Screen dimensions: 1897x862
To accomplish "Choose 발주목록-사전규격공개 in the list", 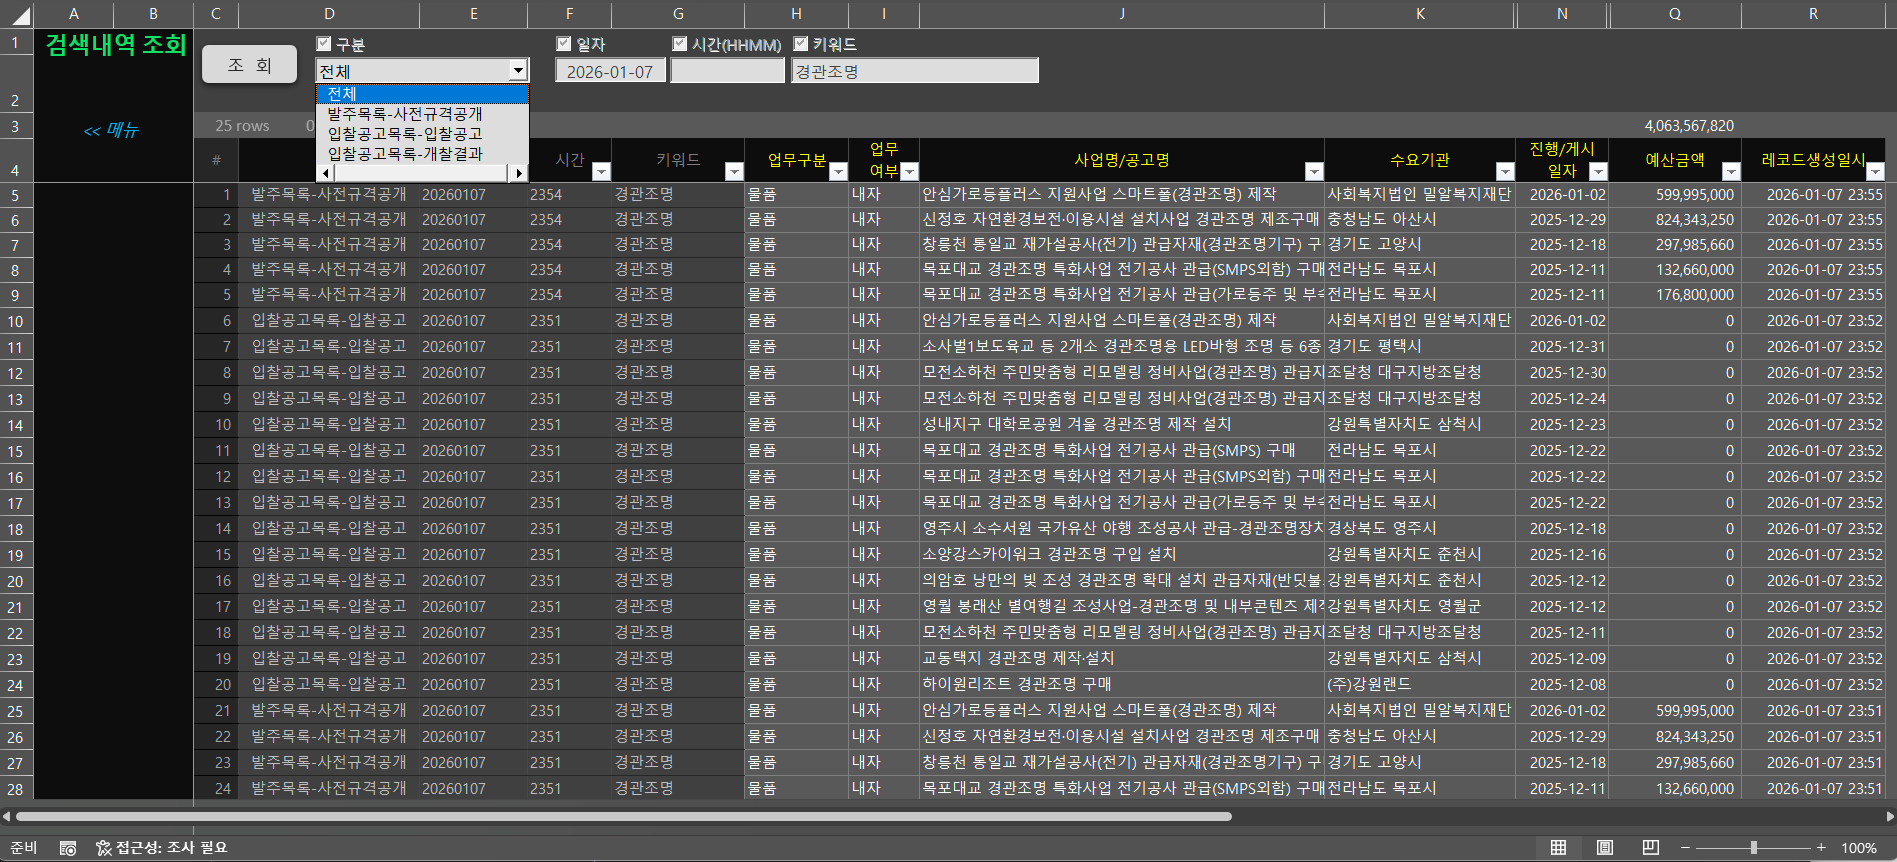I will (405, 114).
